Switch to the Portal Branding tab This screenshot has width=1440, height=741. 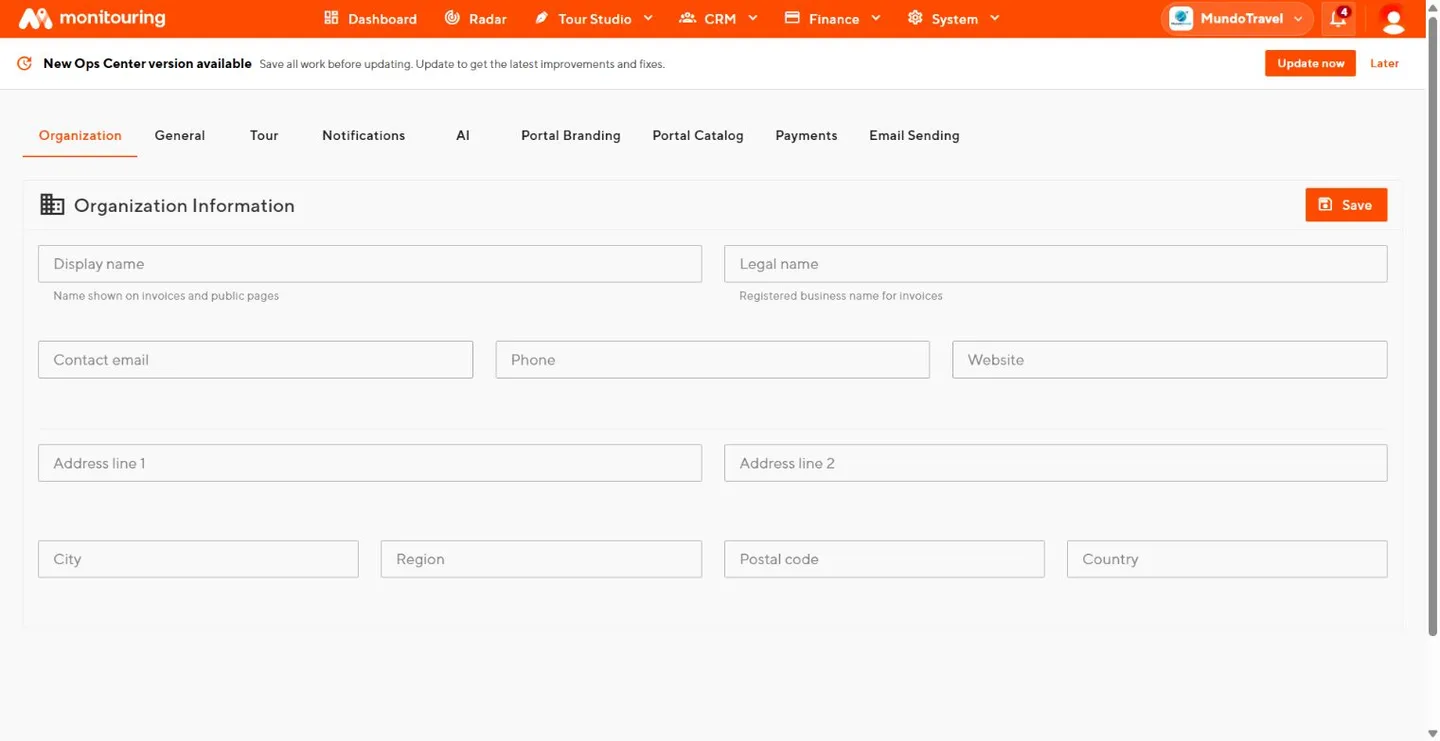click(x=571, y=135)
